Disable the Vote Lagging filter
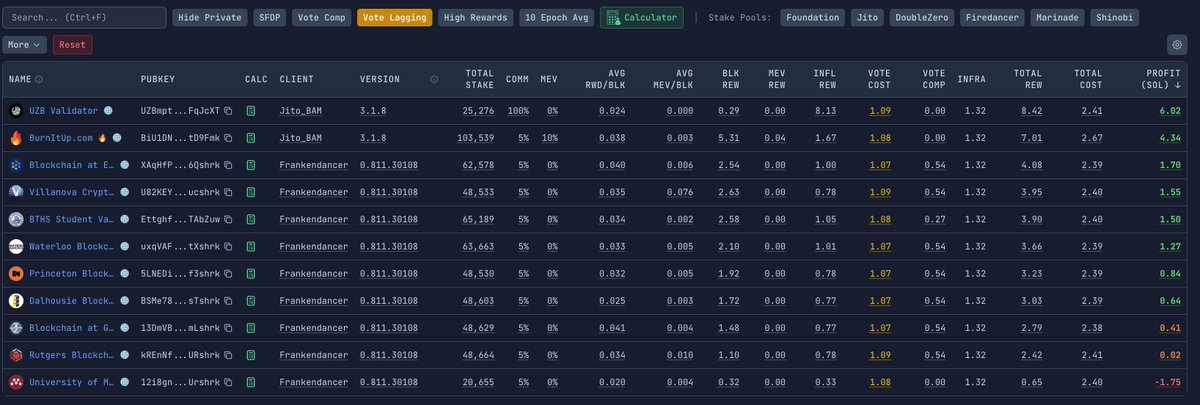This screenshot has height=405, width=1200. tap(394, 18)
